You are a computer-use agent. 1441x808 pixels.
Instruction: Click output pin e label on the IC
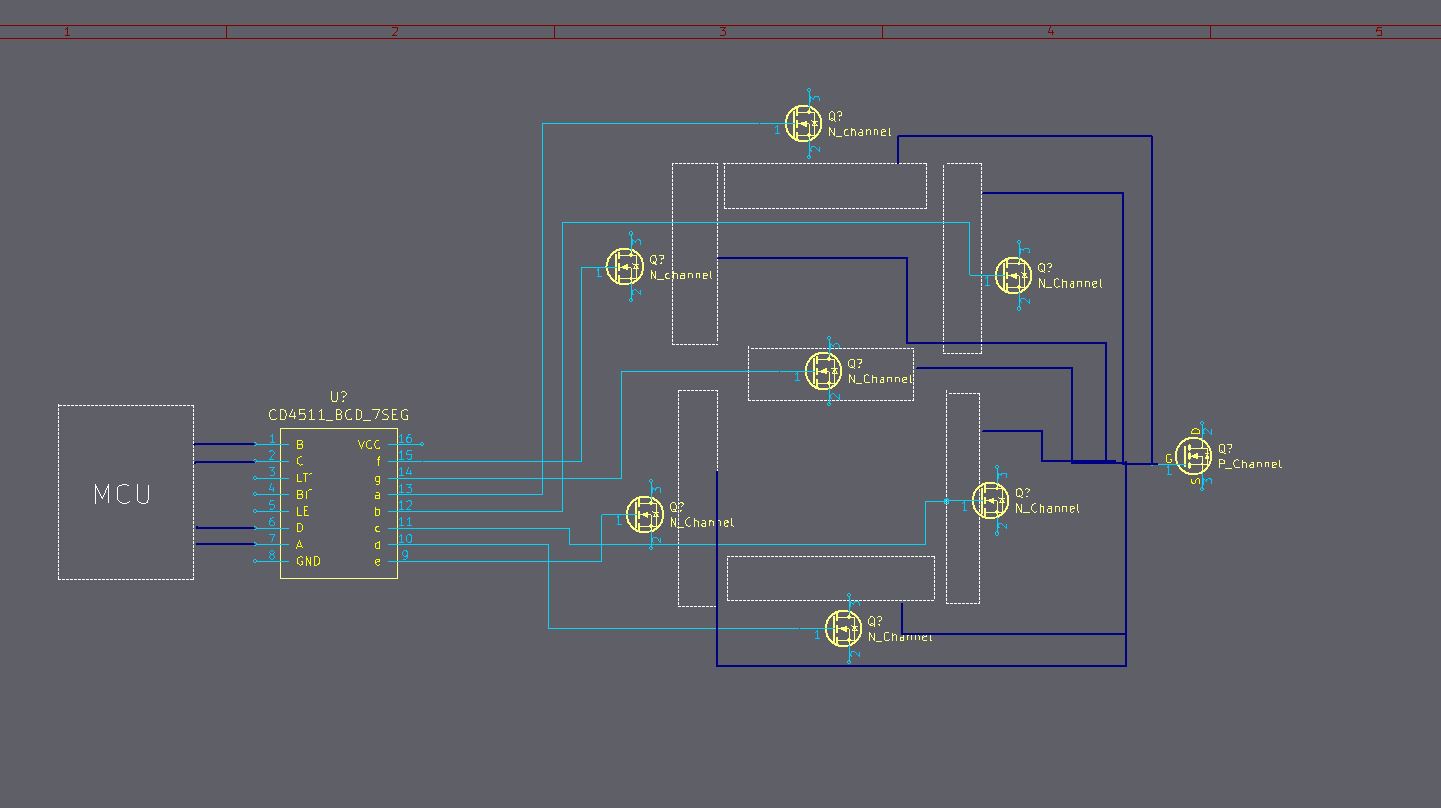[x=378, y=561]
